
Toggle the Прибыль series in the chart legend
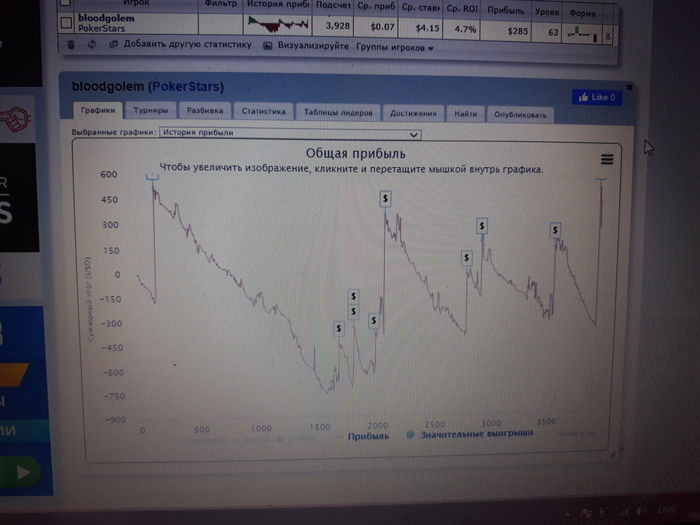(368, 436)
